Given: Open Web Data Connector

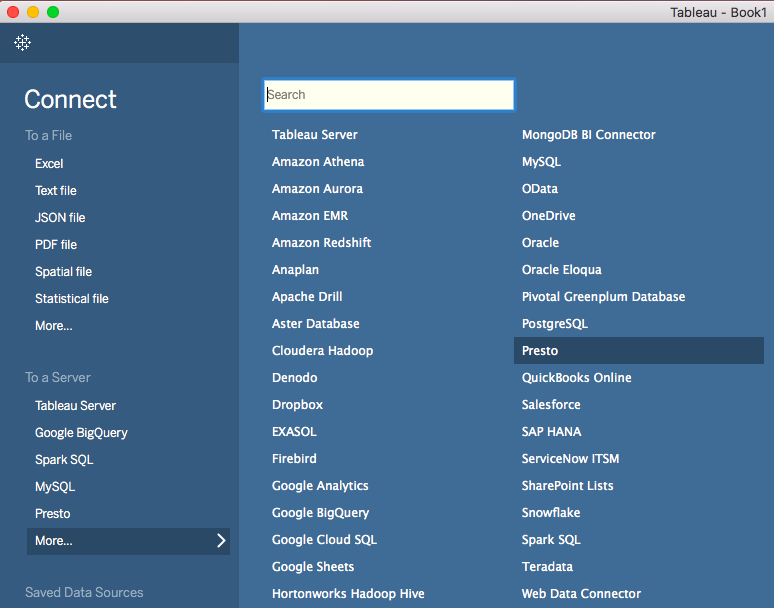Looking at the screenshot, I should [581, 594].
